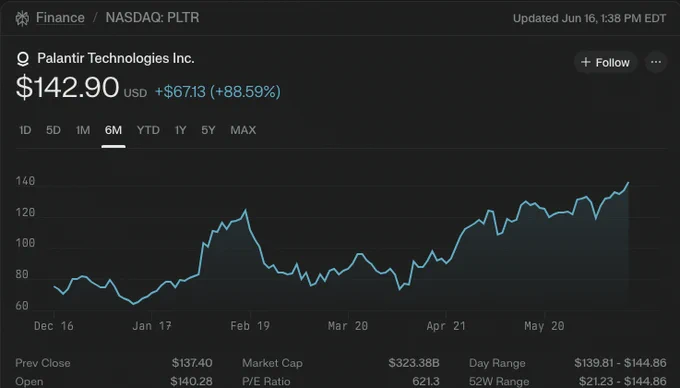Click the Palantir company logo icon
This screenshot has height=388, width=680.
pyautogui.click(x=23, y=59)
